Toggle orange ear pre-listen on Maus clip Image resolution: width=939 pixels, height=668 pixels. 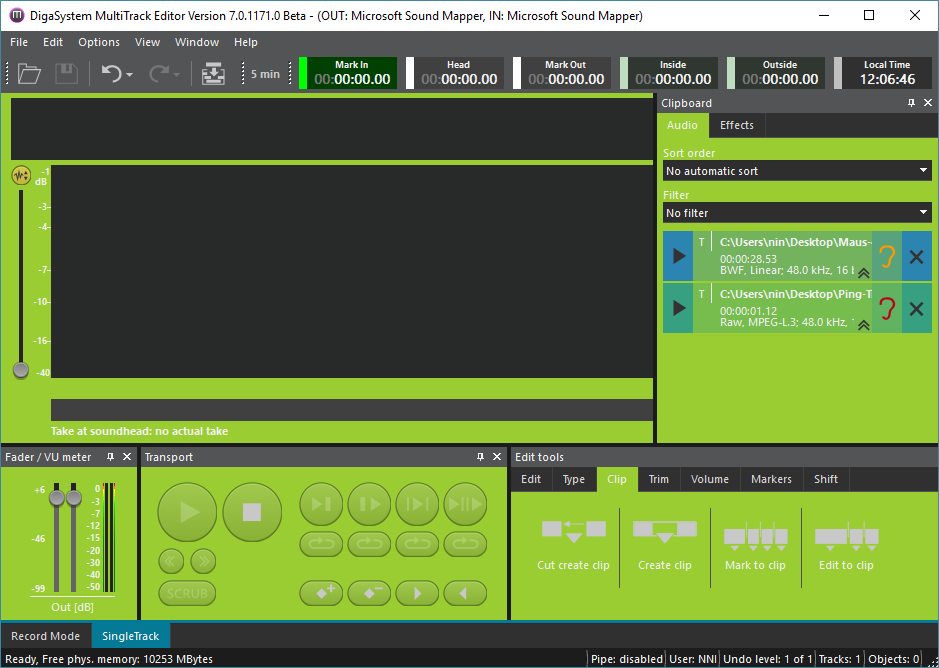(886, 257)
